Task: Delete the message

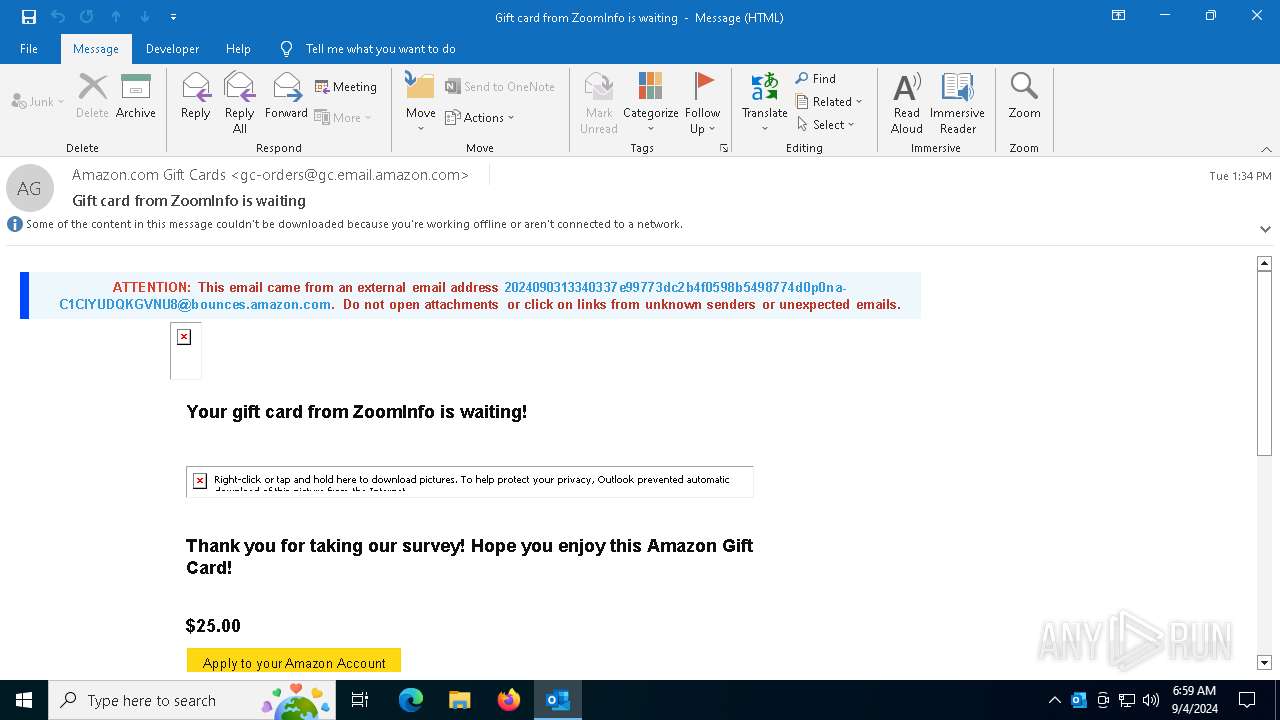Action: tap(92, 96)
